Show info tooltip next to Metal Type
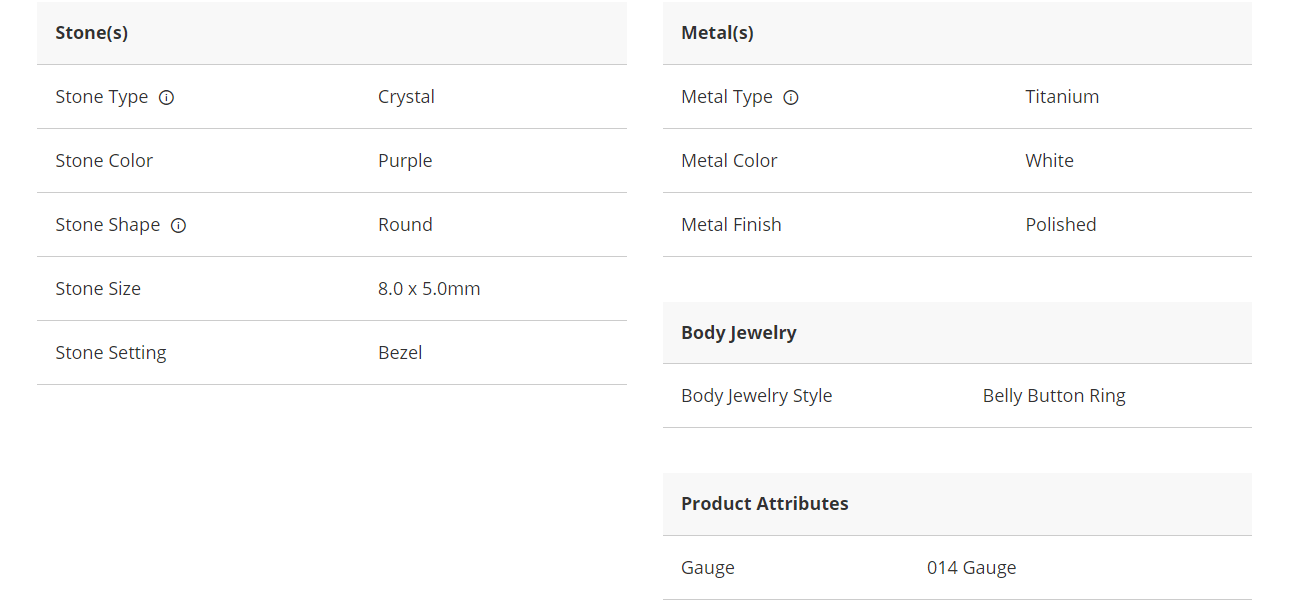 791,98
